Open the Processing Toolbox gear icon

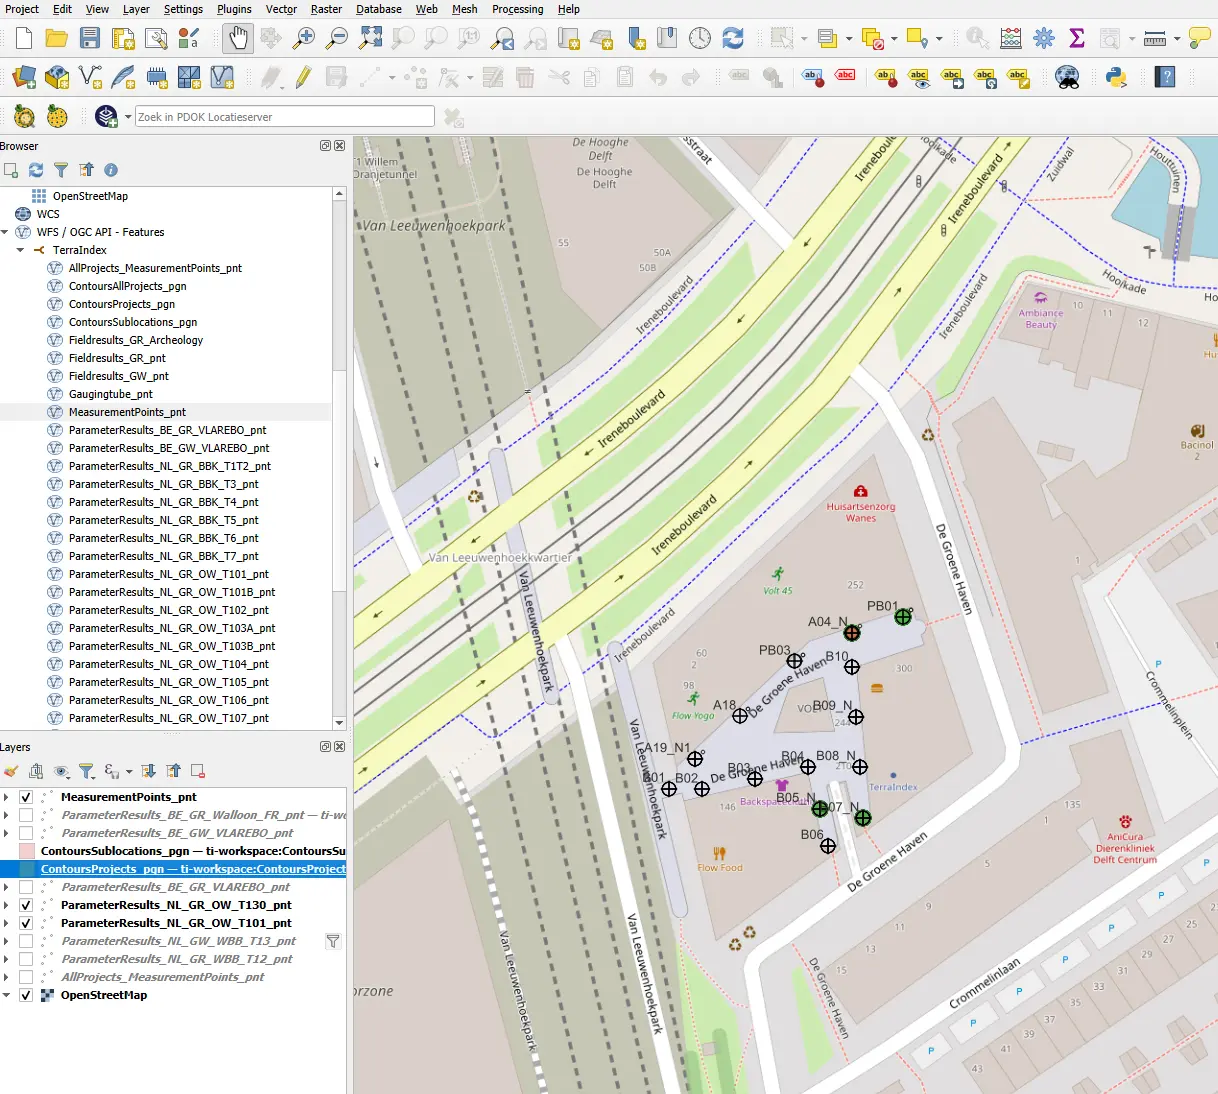coord(1044,39)
